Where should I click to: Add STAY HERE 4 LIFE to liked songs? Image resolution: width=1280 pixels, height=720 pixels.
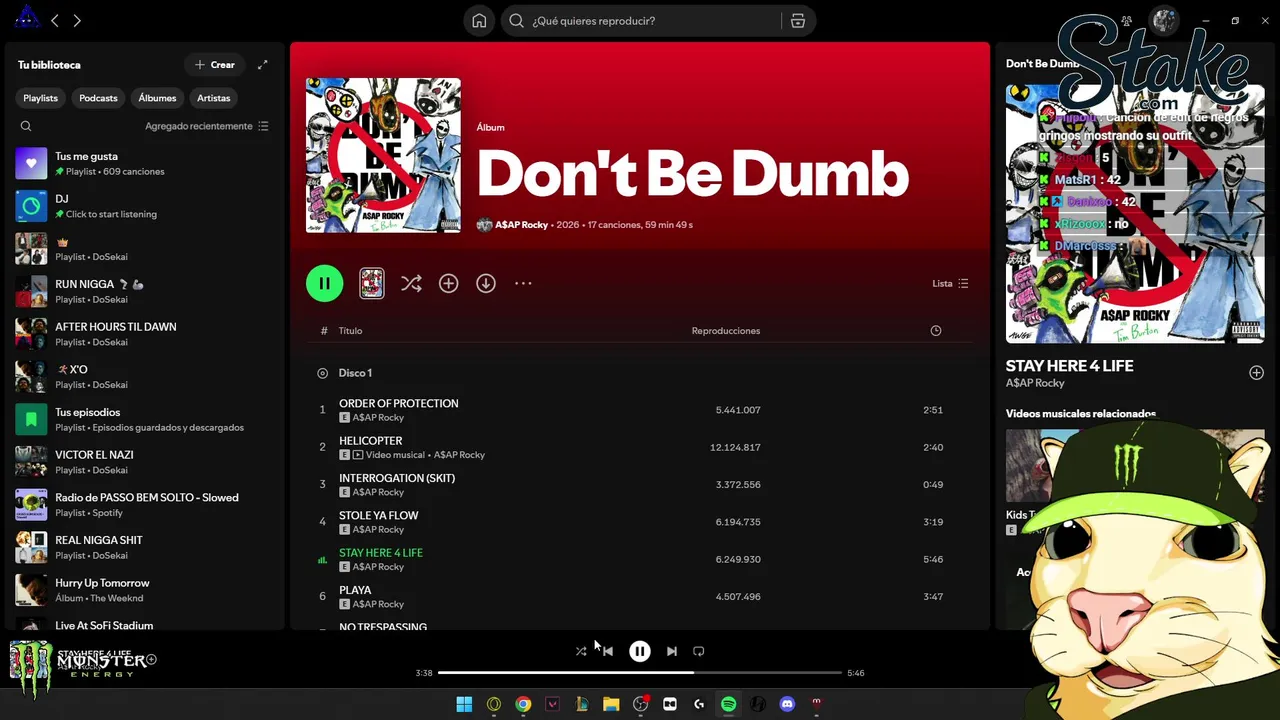point(1256,373)
